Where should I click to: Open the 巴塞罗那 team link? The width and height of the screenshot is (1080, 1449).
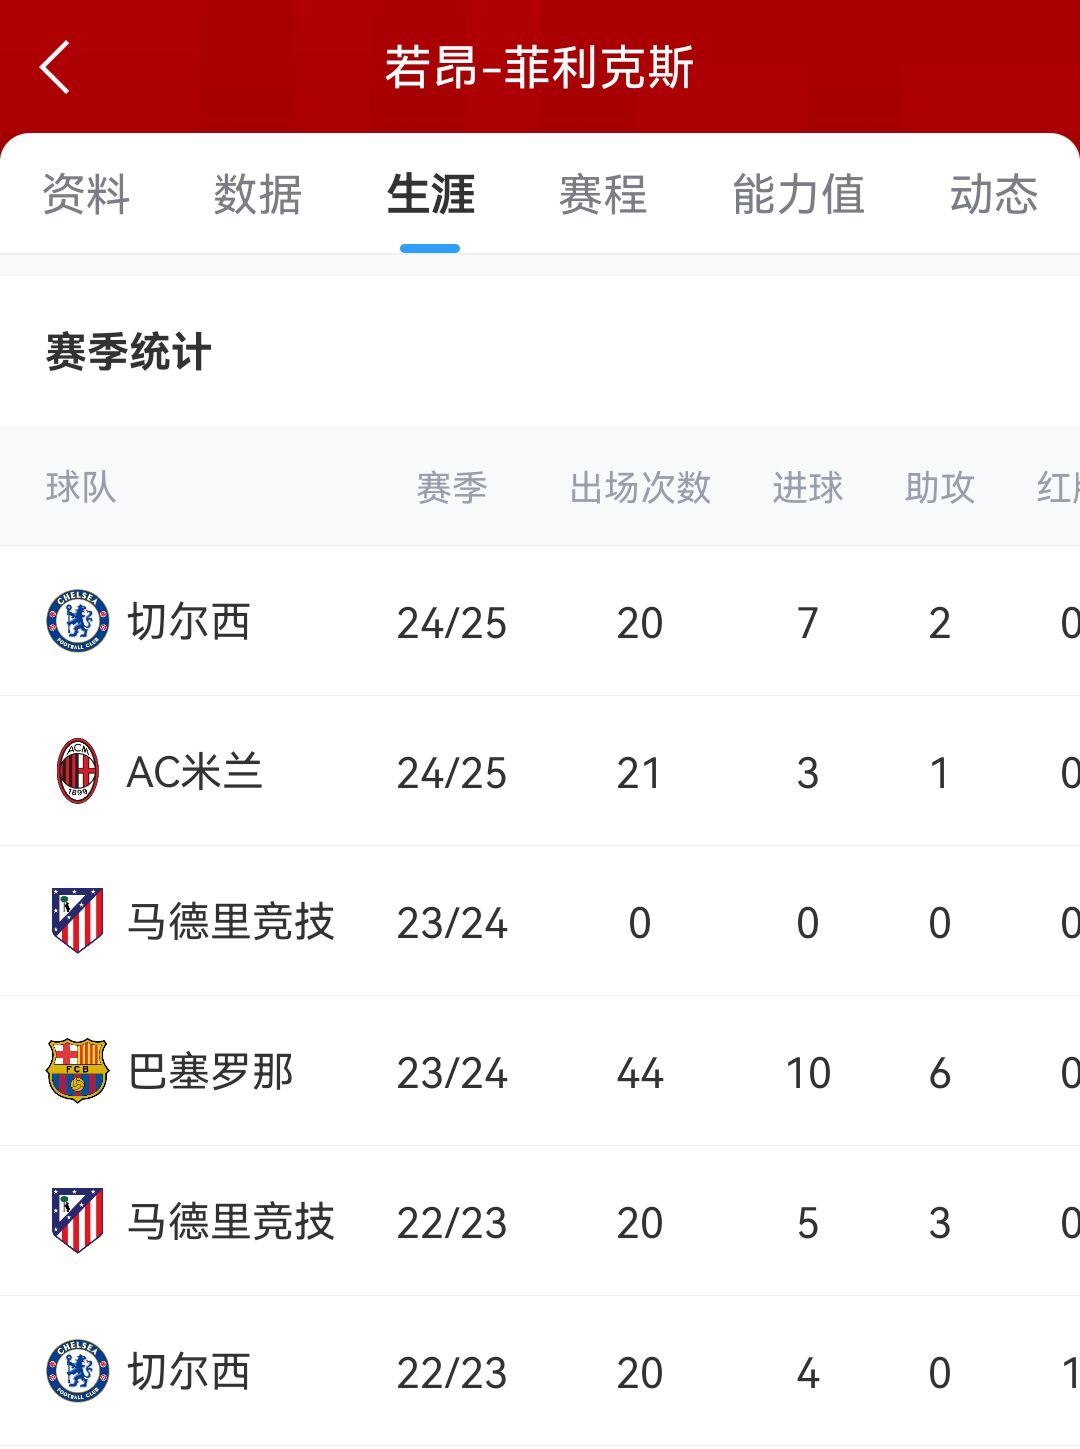(211, 1072)
